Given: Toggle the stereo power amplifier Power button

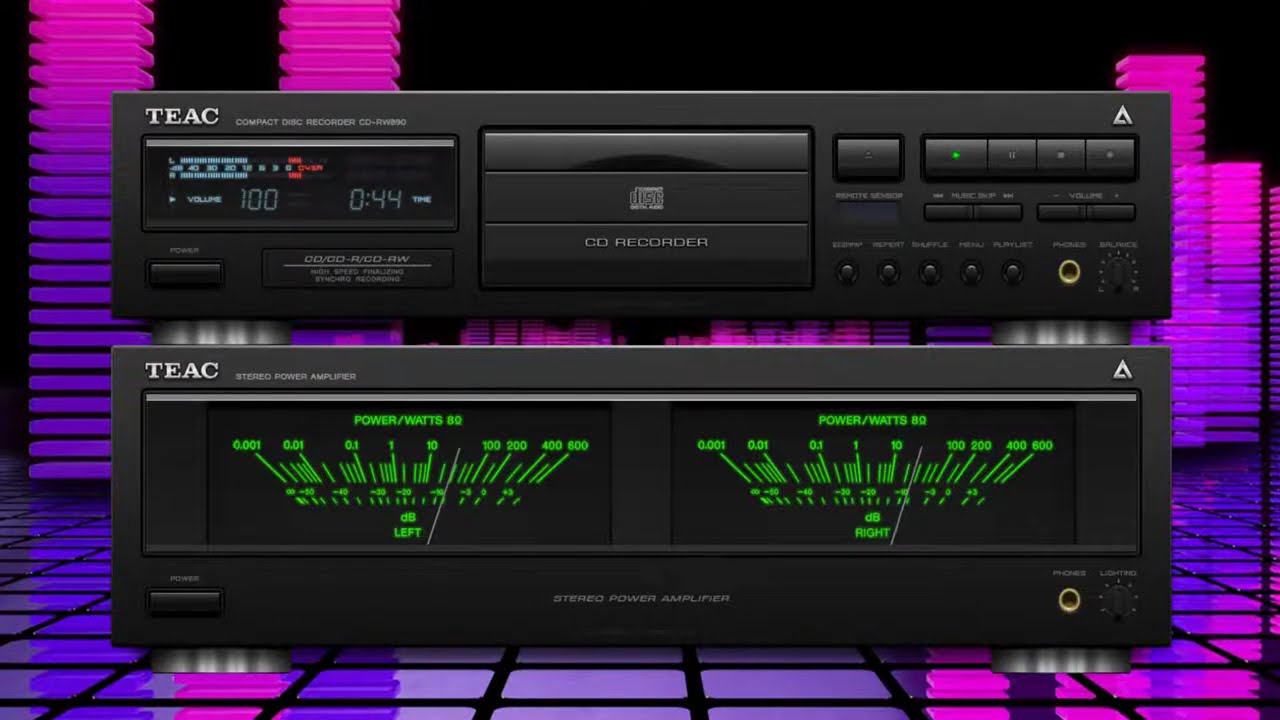Looking at the screenshot, I should [185, 601].
